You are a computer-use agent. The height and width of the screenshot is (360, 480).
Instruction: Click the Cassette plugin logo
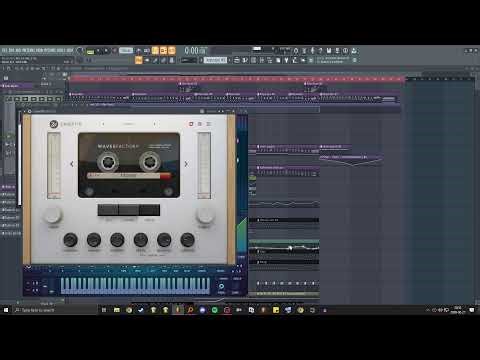[54, 124]
